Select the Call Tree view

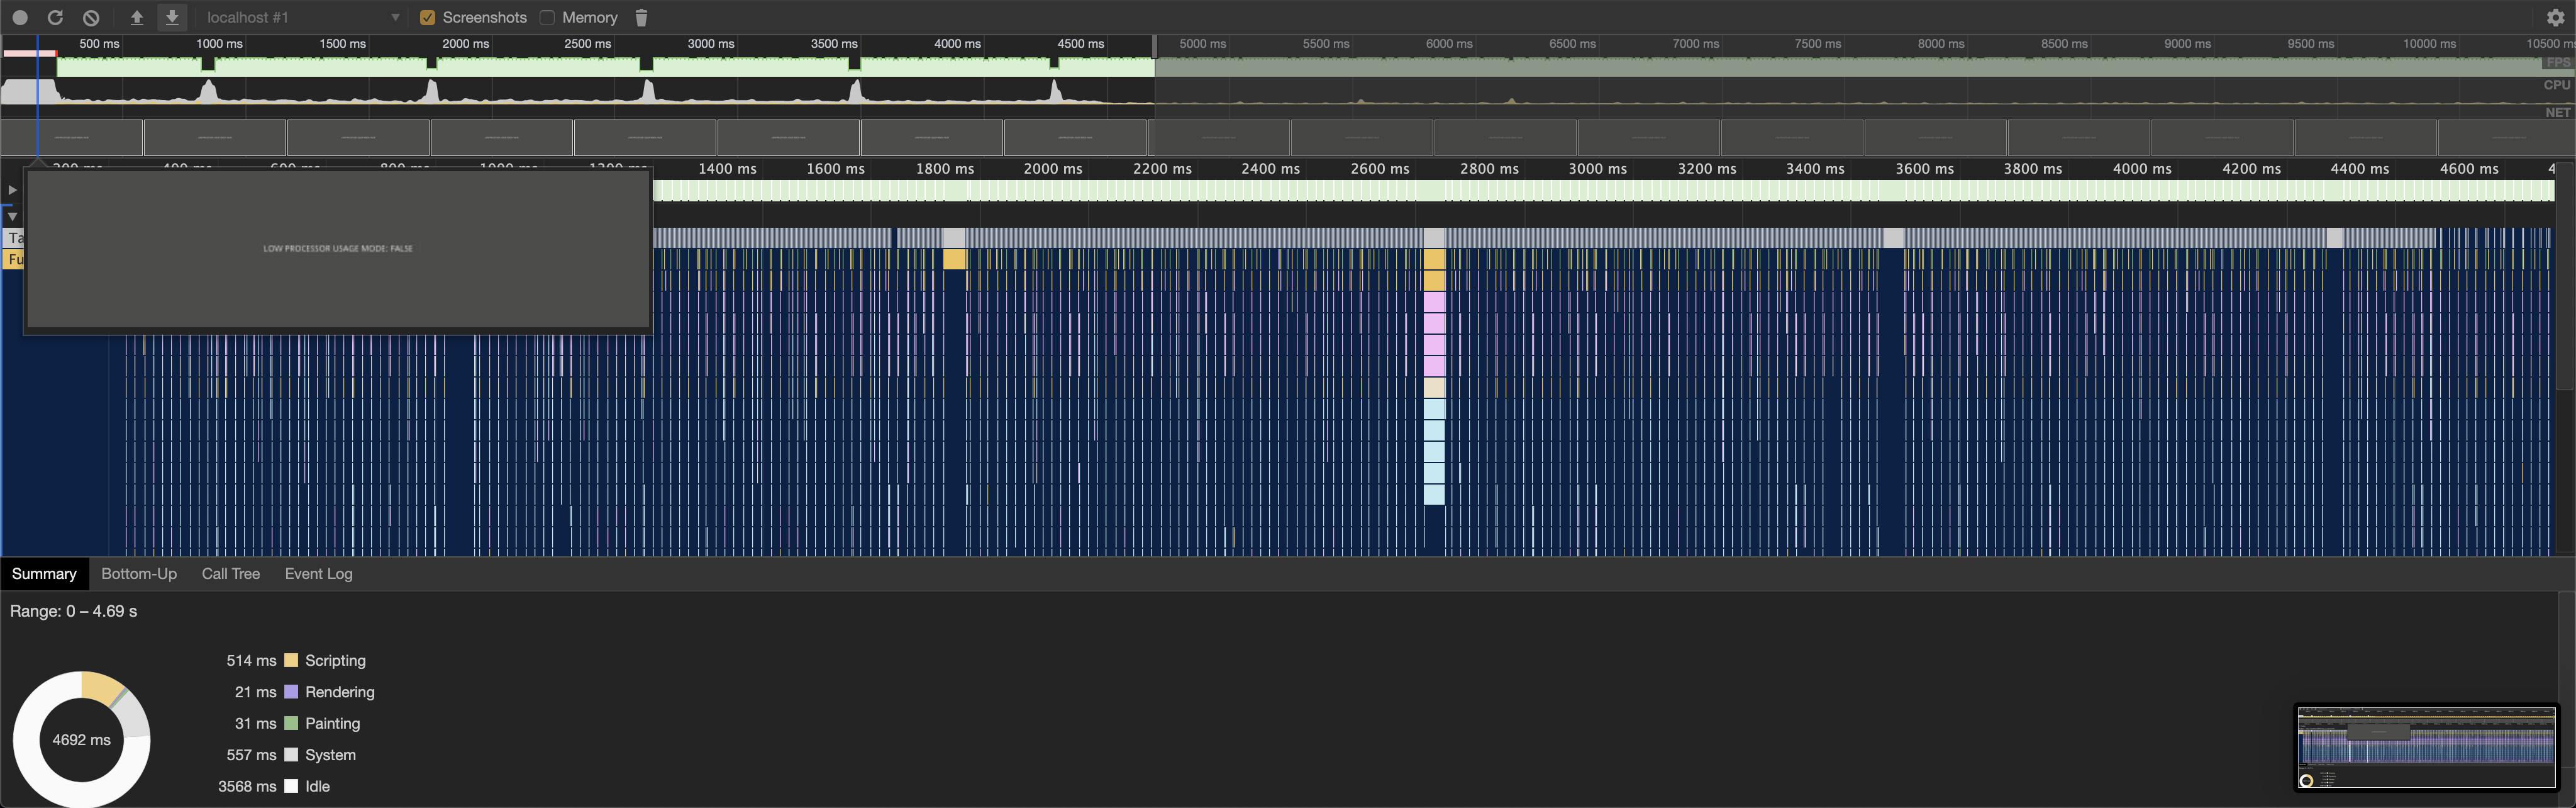pyautogui.click(x=230, y=573)
